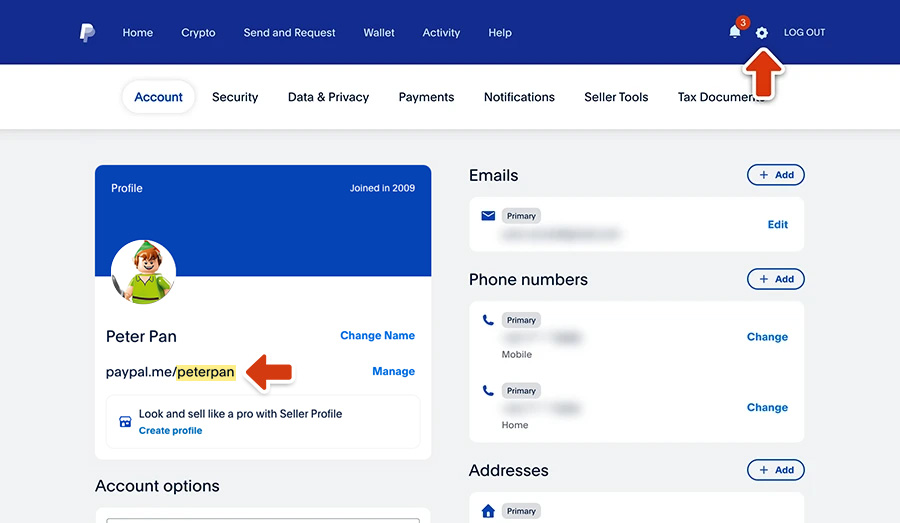Open the Wallet page
The image size is (900, 523).
(x=379, y=33)
